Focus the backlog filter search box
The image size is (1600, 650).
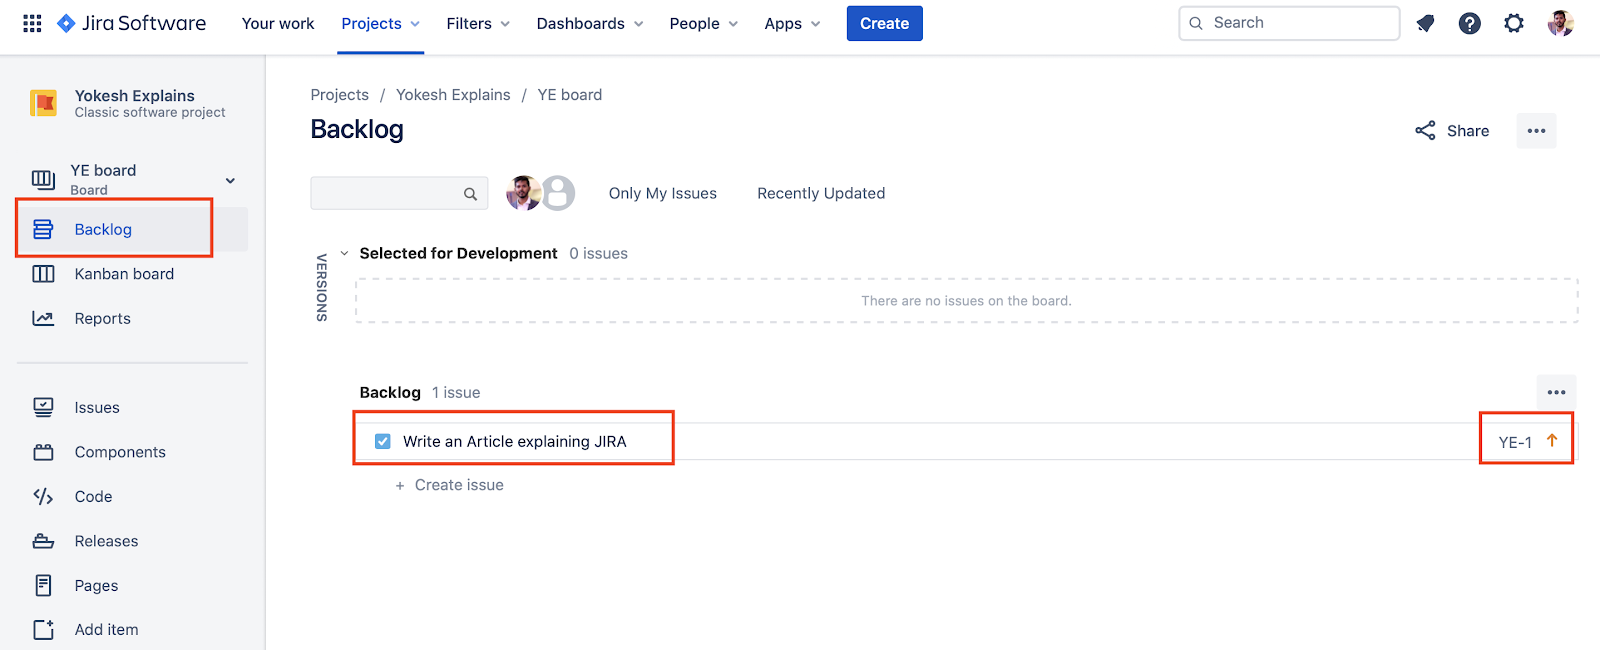coord(399,193)
